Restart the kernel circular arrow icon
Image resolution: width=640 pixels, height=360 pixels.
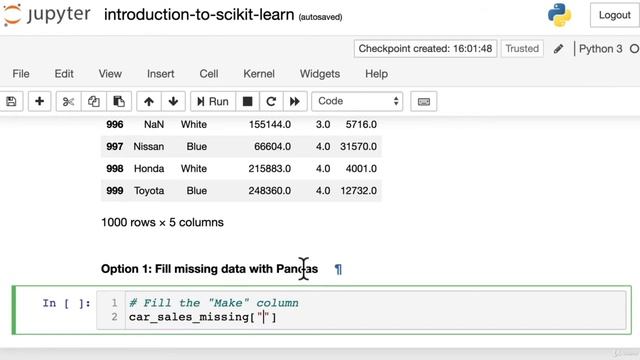coord(271,101)
